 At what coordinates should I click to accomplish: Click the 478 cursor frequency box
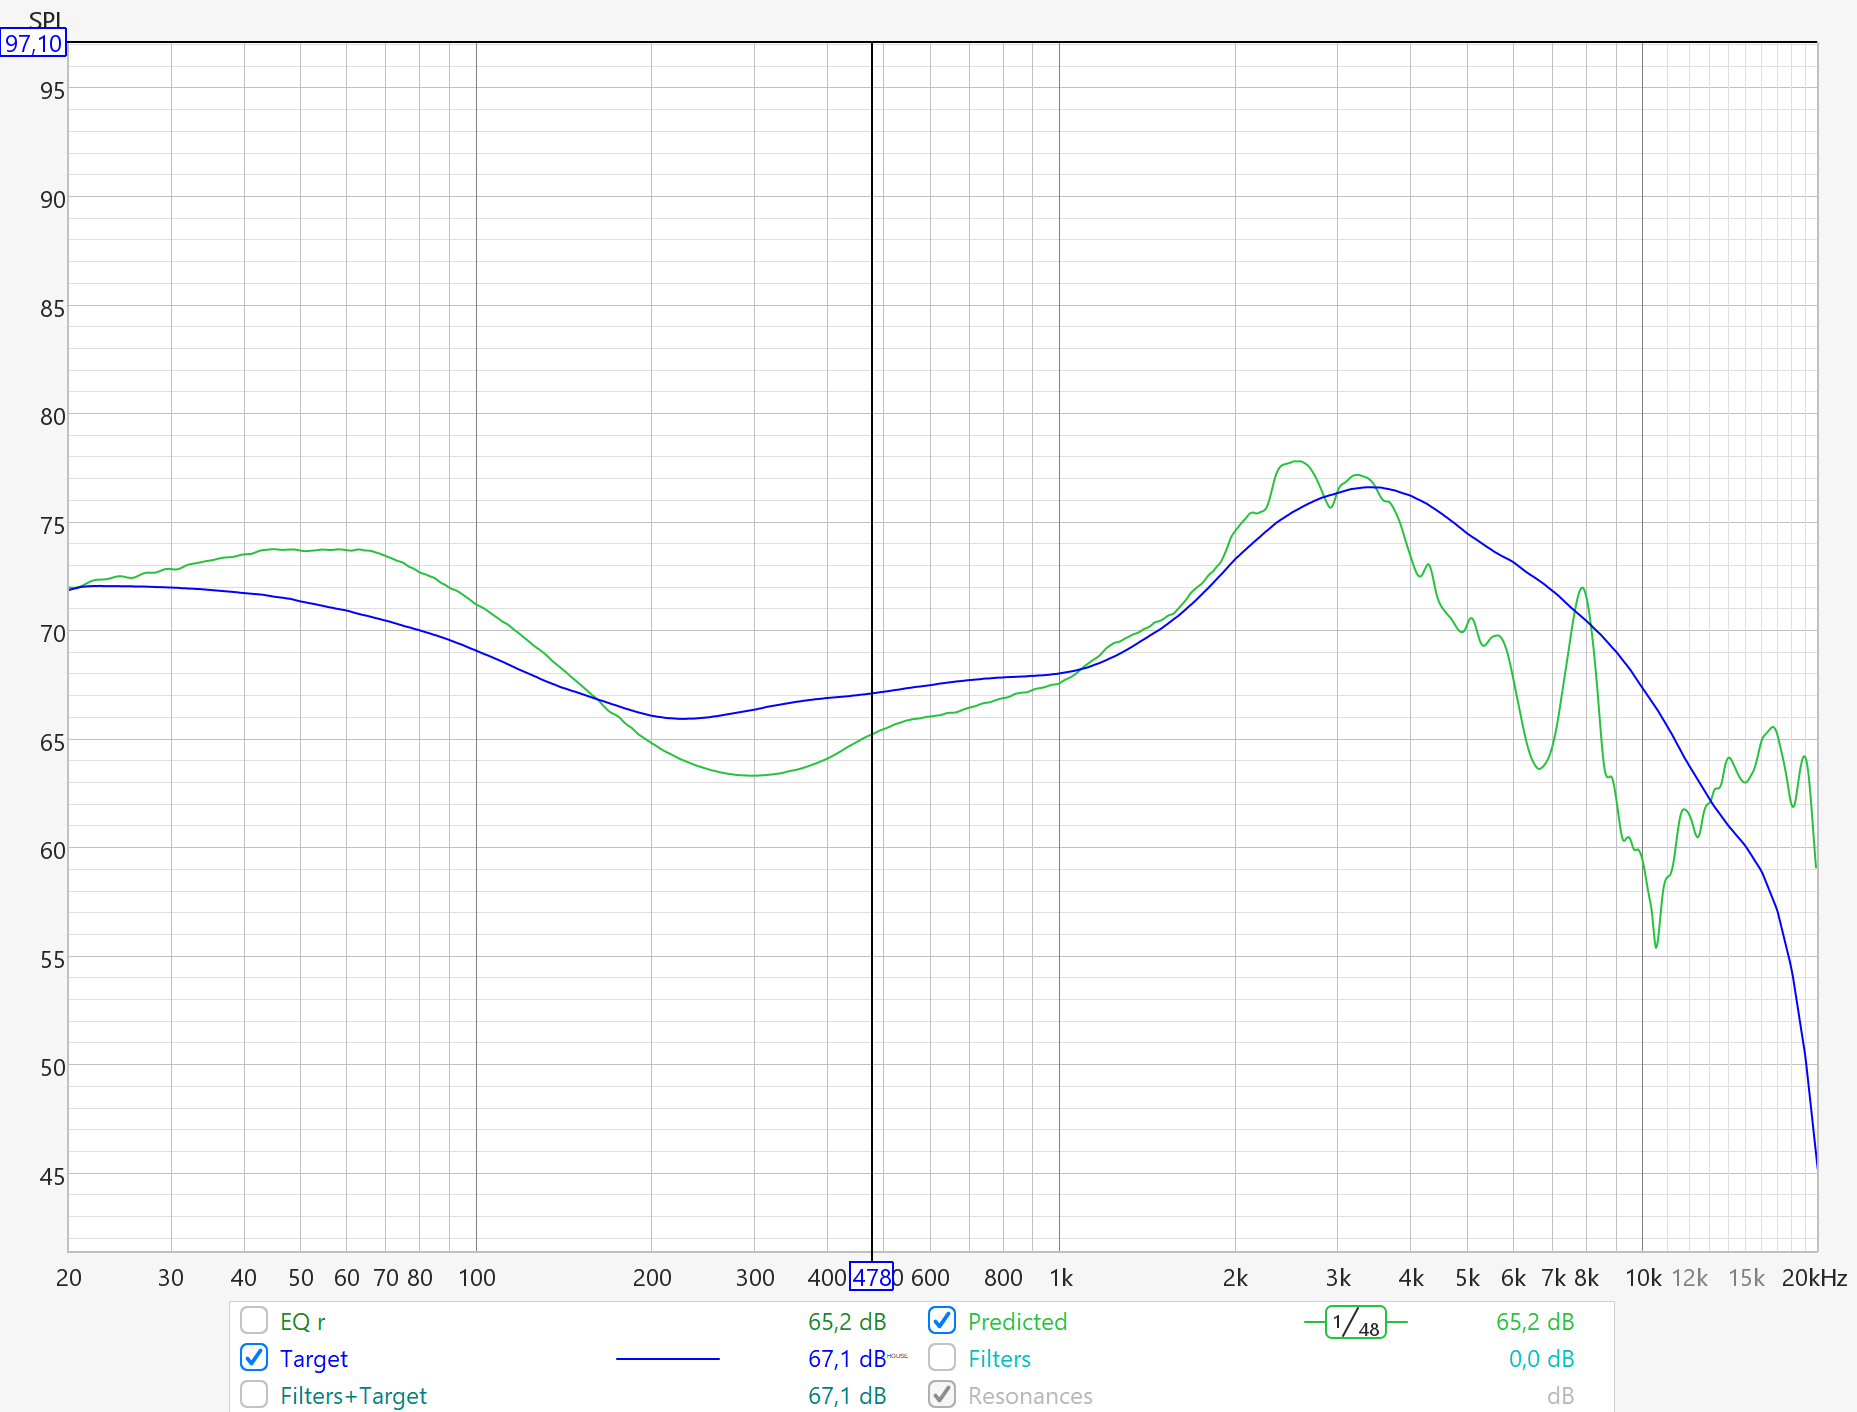click(x=871, y=1277)
